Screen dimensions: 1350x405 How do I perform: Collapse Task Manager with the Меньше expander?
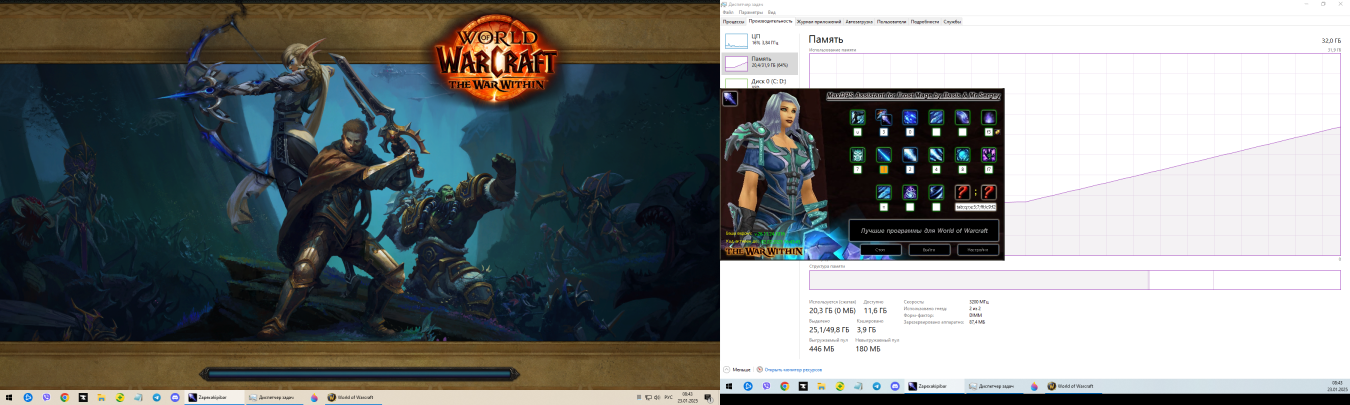tap(738, 369)
